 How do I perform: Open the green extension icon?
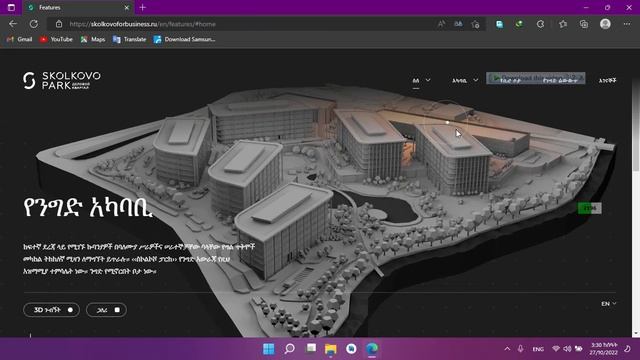pyautogui.click(x=519, y=24)
